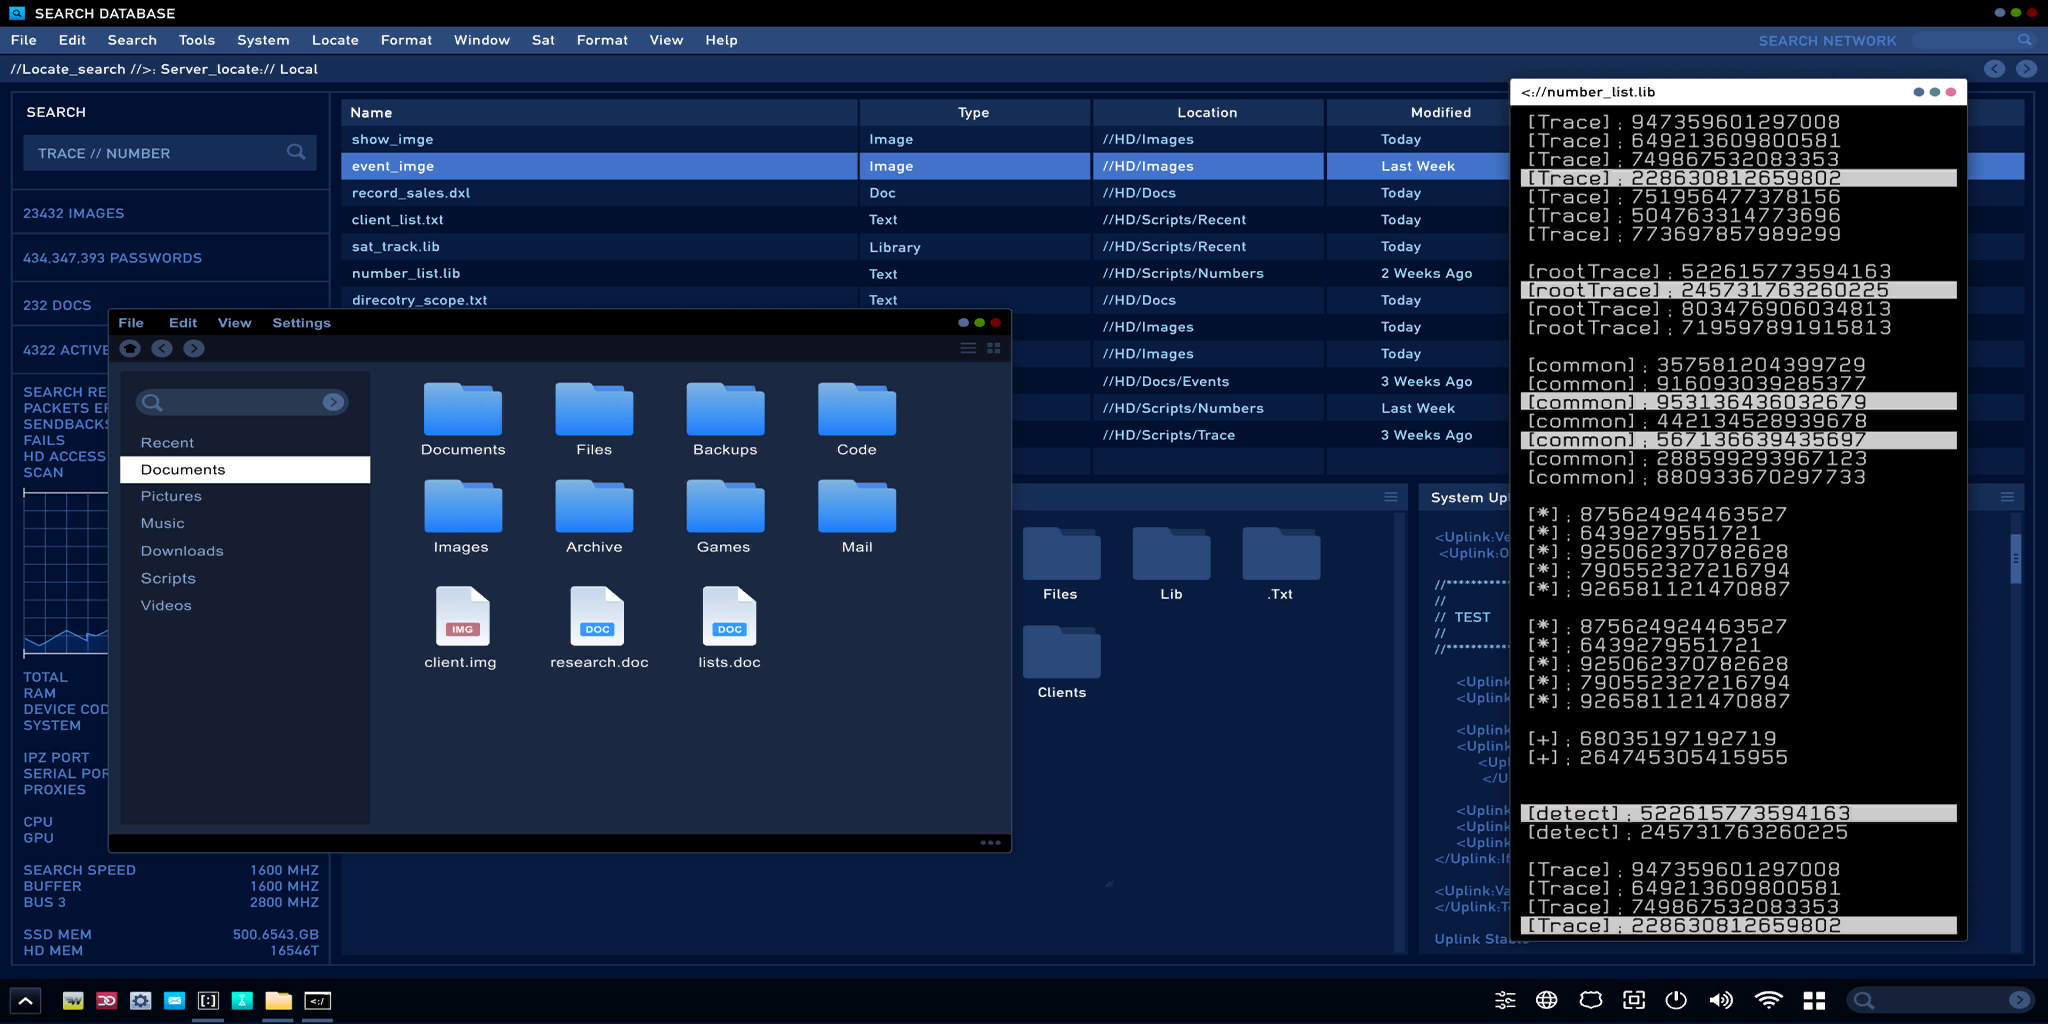2048x1024 pixels.
Task: Click the search icon in TRACE // NUMBER field
Action: coord(296,152)
